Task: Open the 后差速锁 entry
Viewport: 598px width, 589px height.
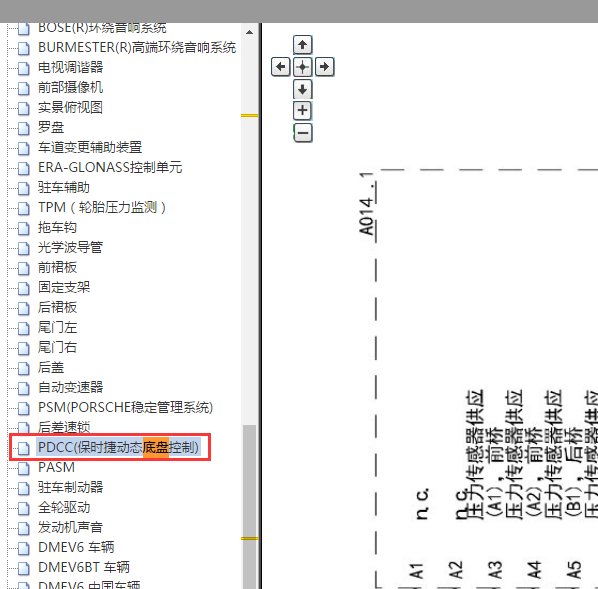Action: coord(64,427)
